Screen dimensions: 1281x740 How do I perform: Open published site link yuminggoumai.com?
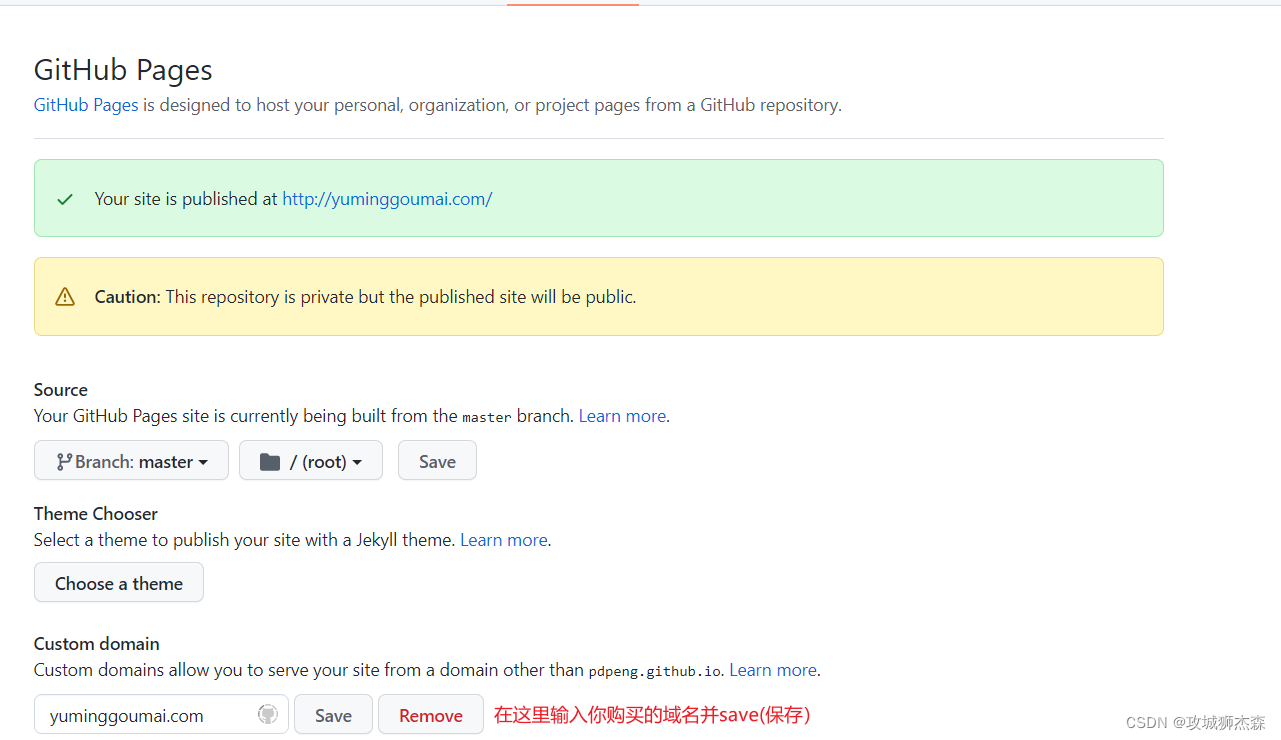[387, 199]
